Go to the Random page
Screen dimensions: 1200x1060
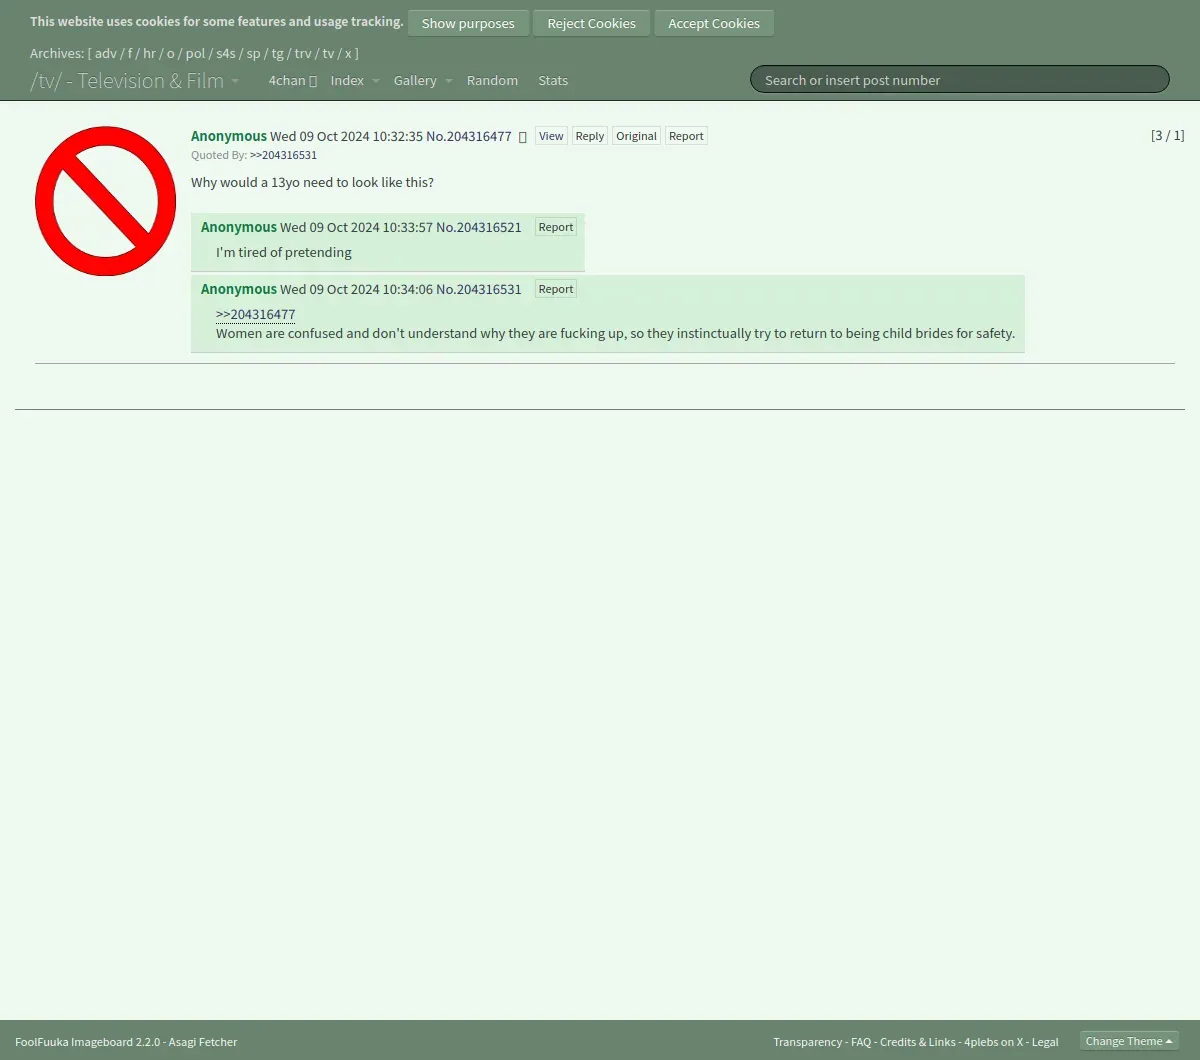[492, 80]
